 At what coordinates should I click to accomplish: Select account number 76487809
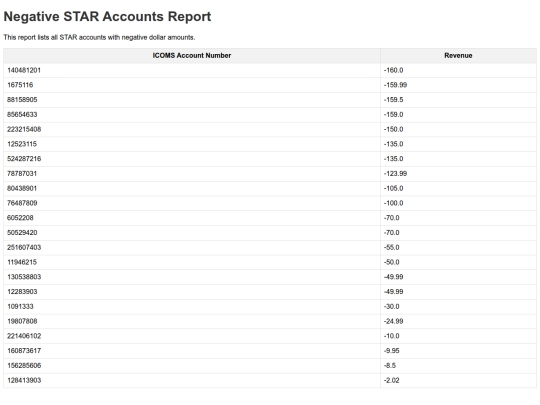[22, 203]
